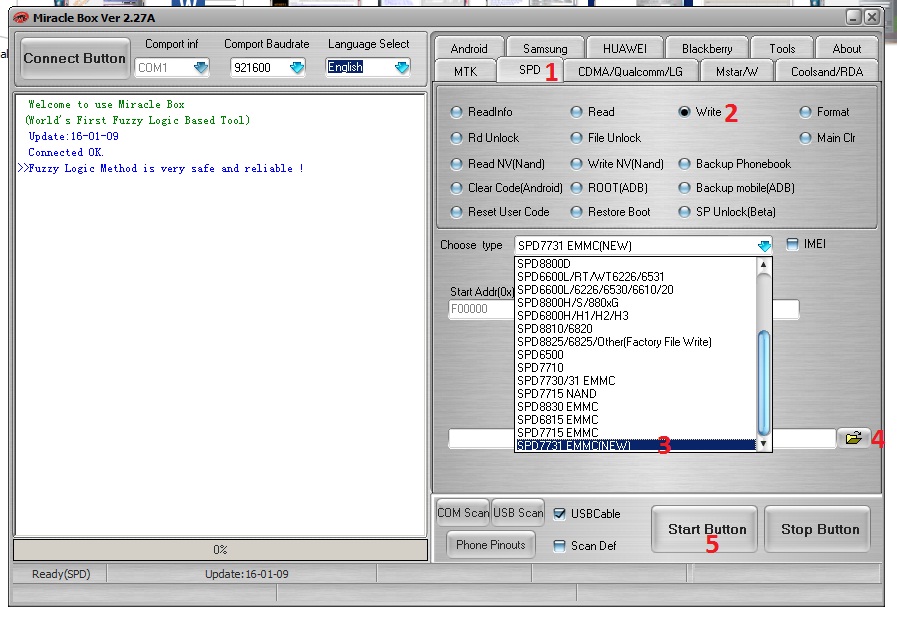Click the USB Scan button
This screenshot has height=617, width=897.
coord(518,513)
